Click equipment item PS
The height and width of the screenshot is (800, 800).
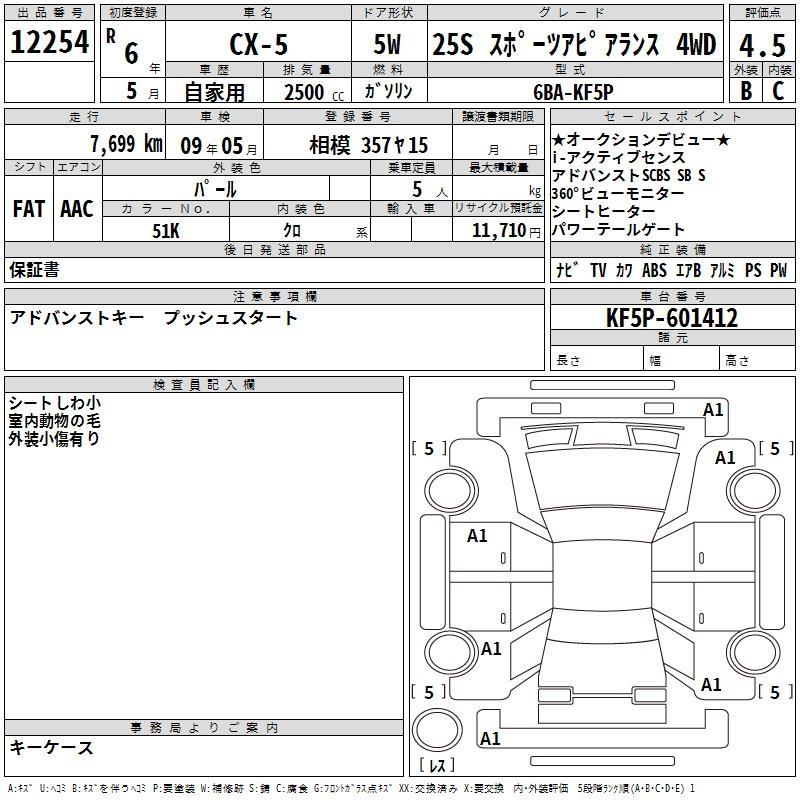coord(753,270)
